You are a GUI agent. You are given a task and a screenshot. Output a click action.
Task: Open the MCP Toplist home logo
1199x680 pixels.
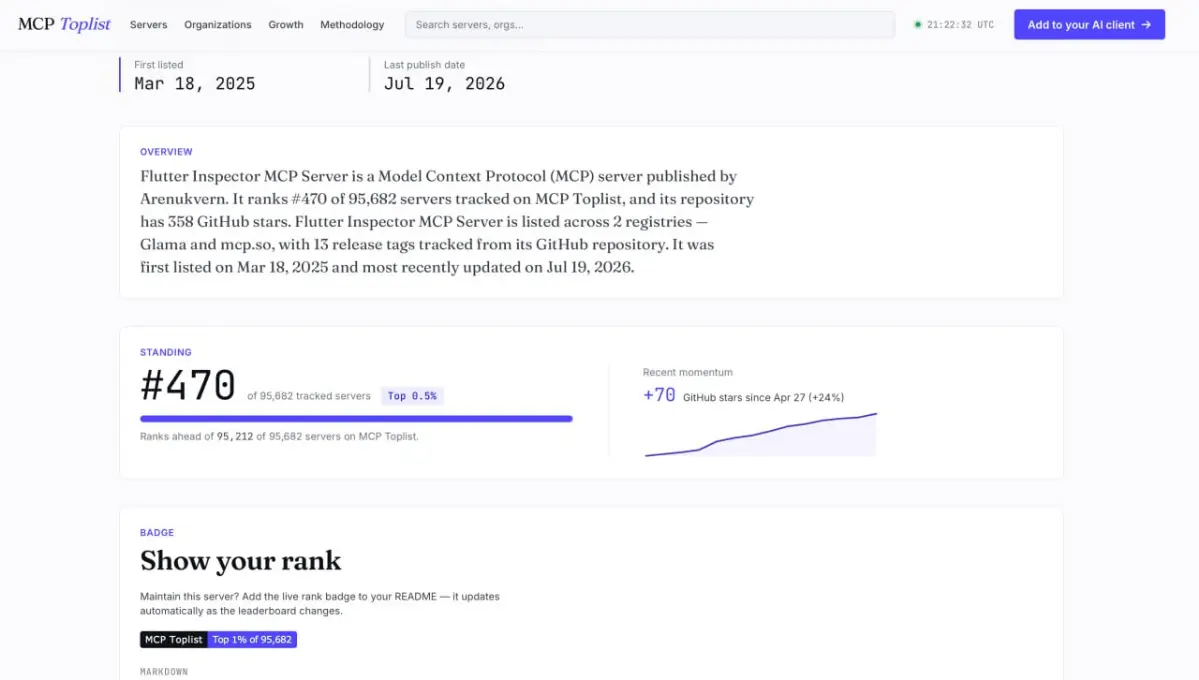pyautogui.click(x=64, y=24)
